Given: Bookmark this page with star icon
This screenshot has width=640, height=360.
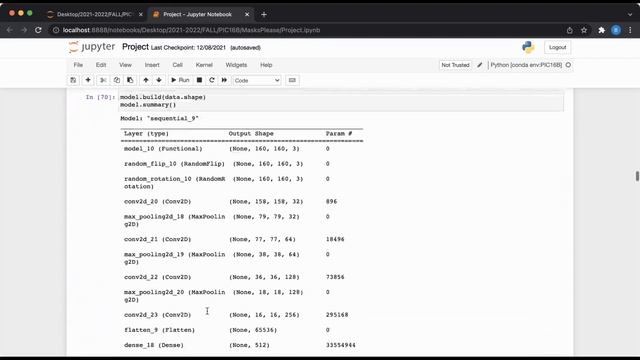Looking at the screenshot, I should [584, 30].
